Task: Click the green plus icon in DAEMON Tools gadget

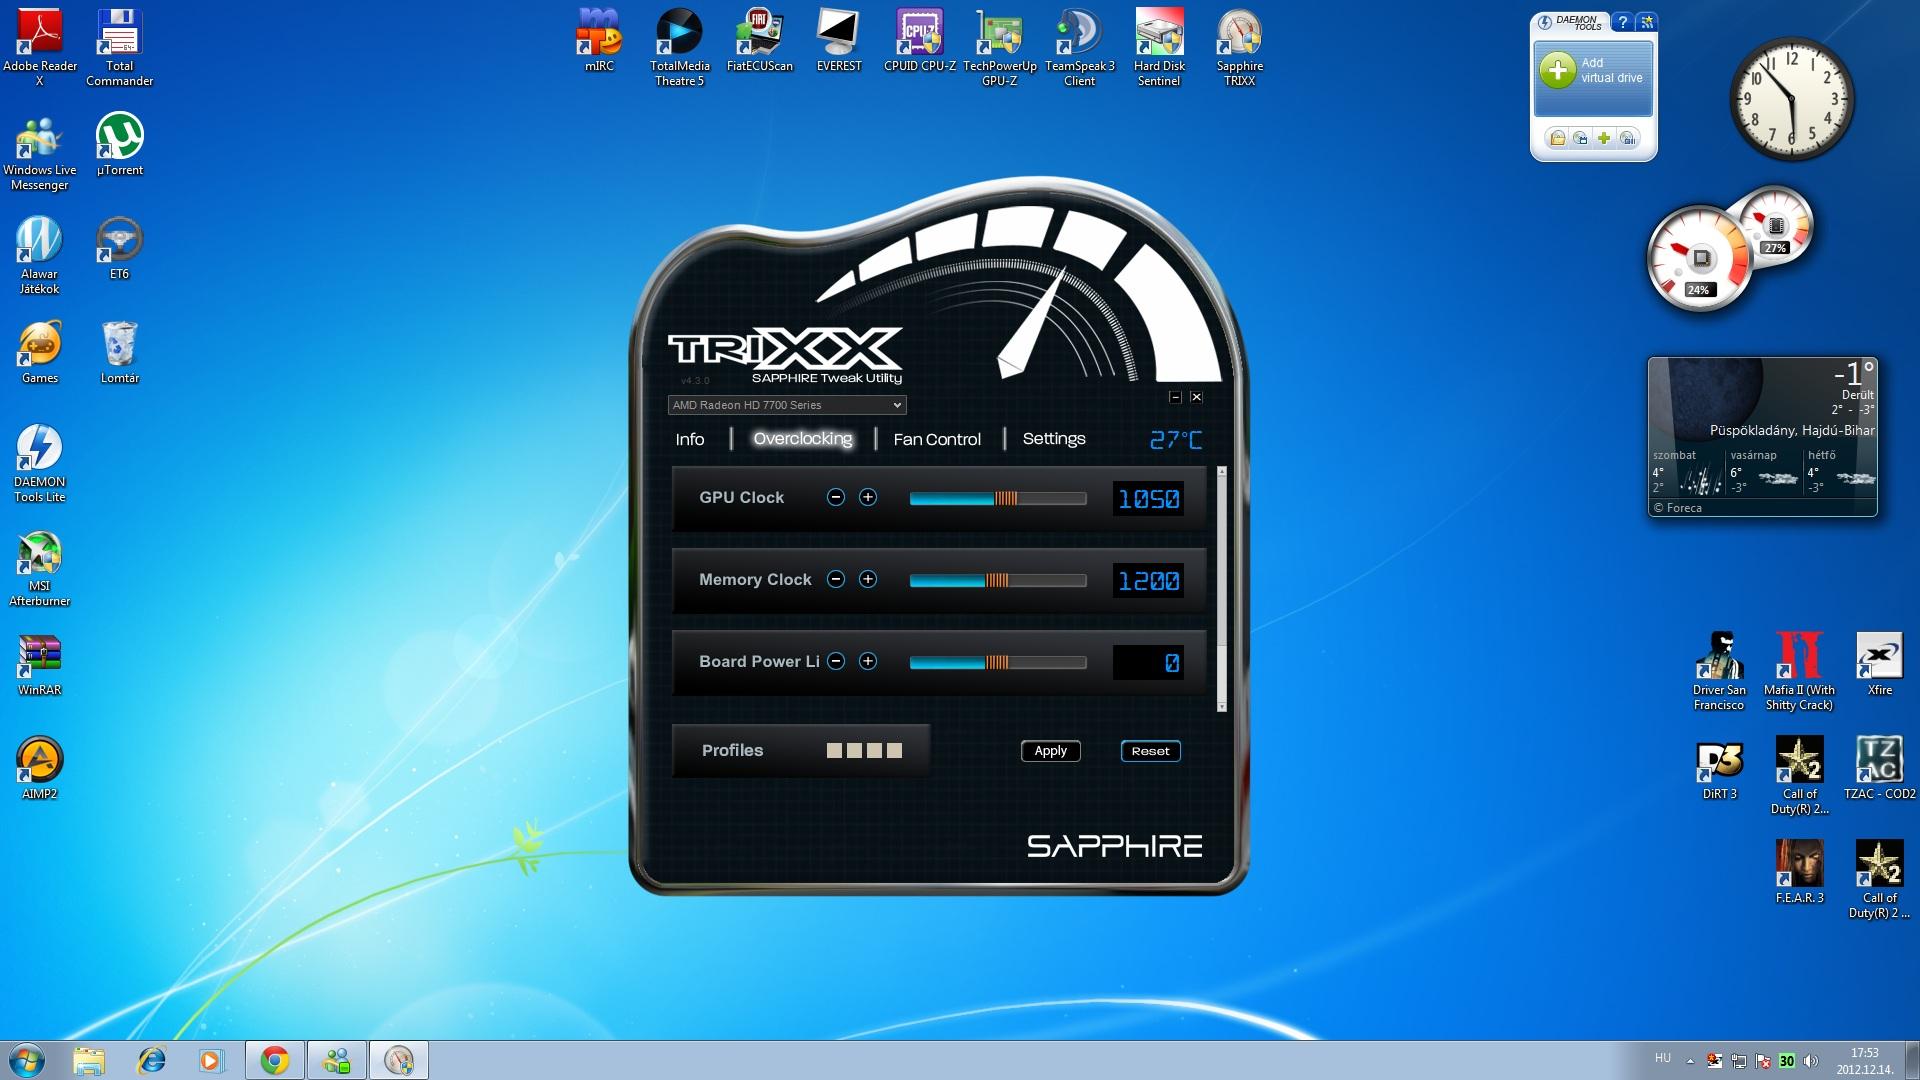Action: coord(1604,138)
